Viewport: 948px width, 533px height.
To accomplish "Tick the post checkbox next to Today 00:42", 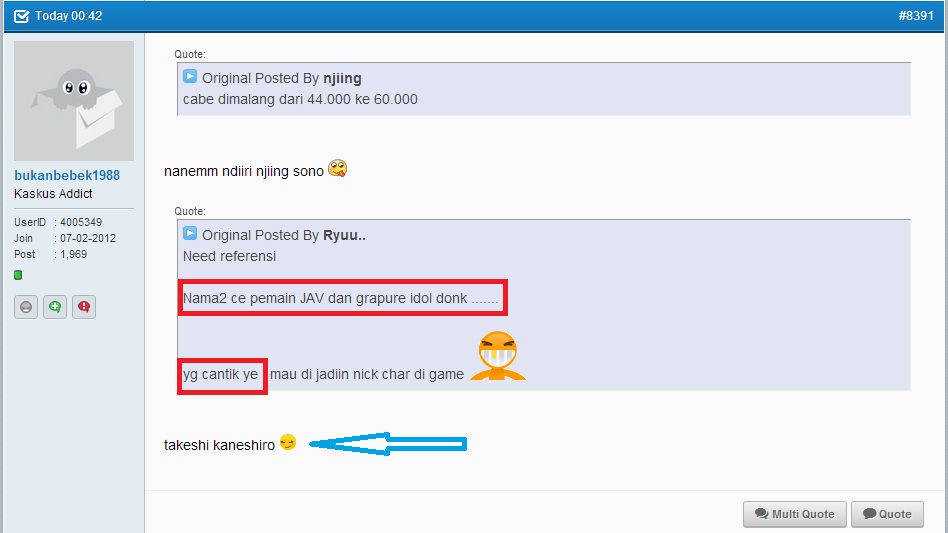I will pyautogui.click(x=21, y=16).
